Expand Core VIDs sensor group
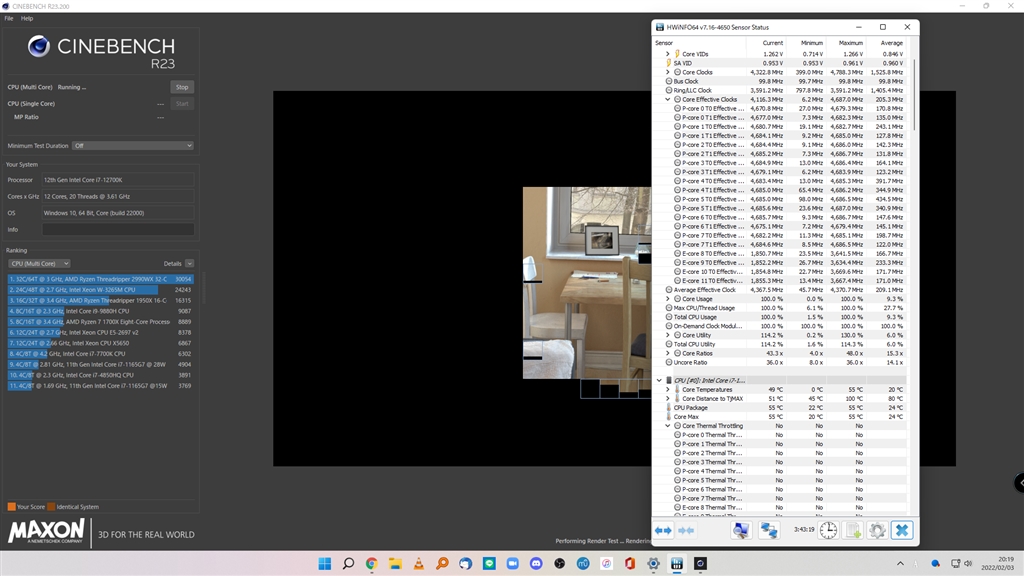 pos(667,54)
